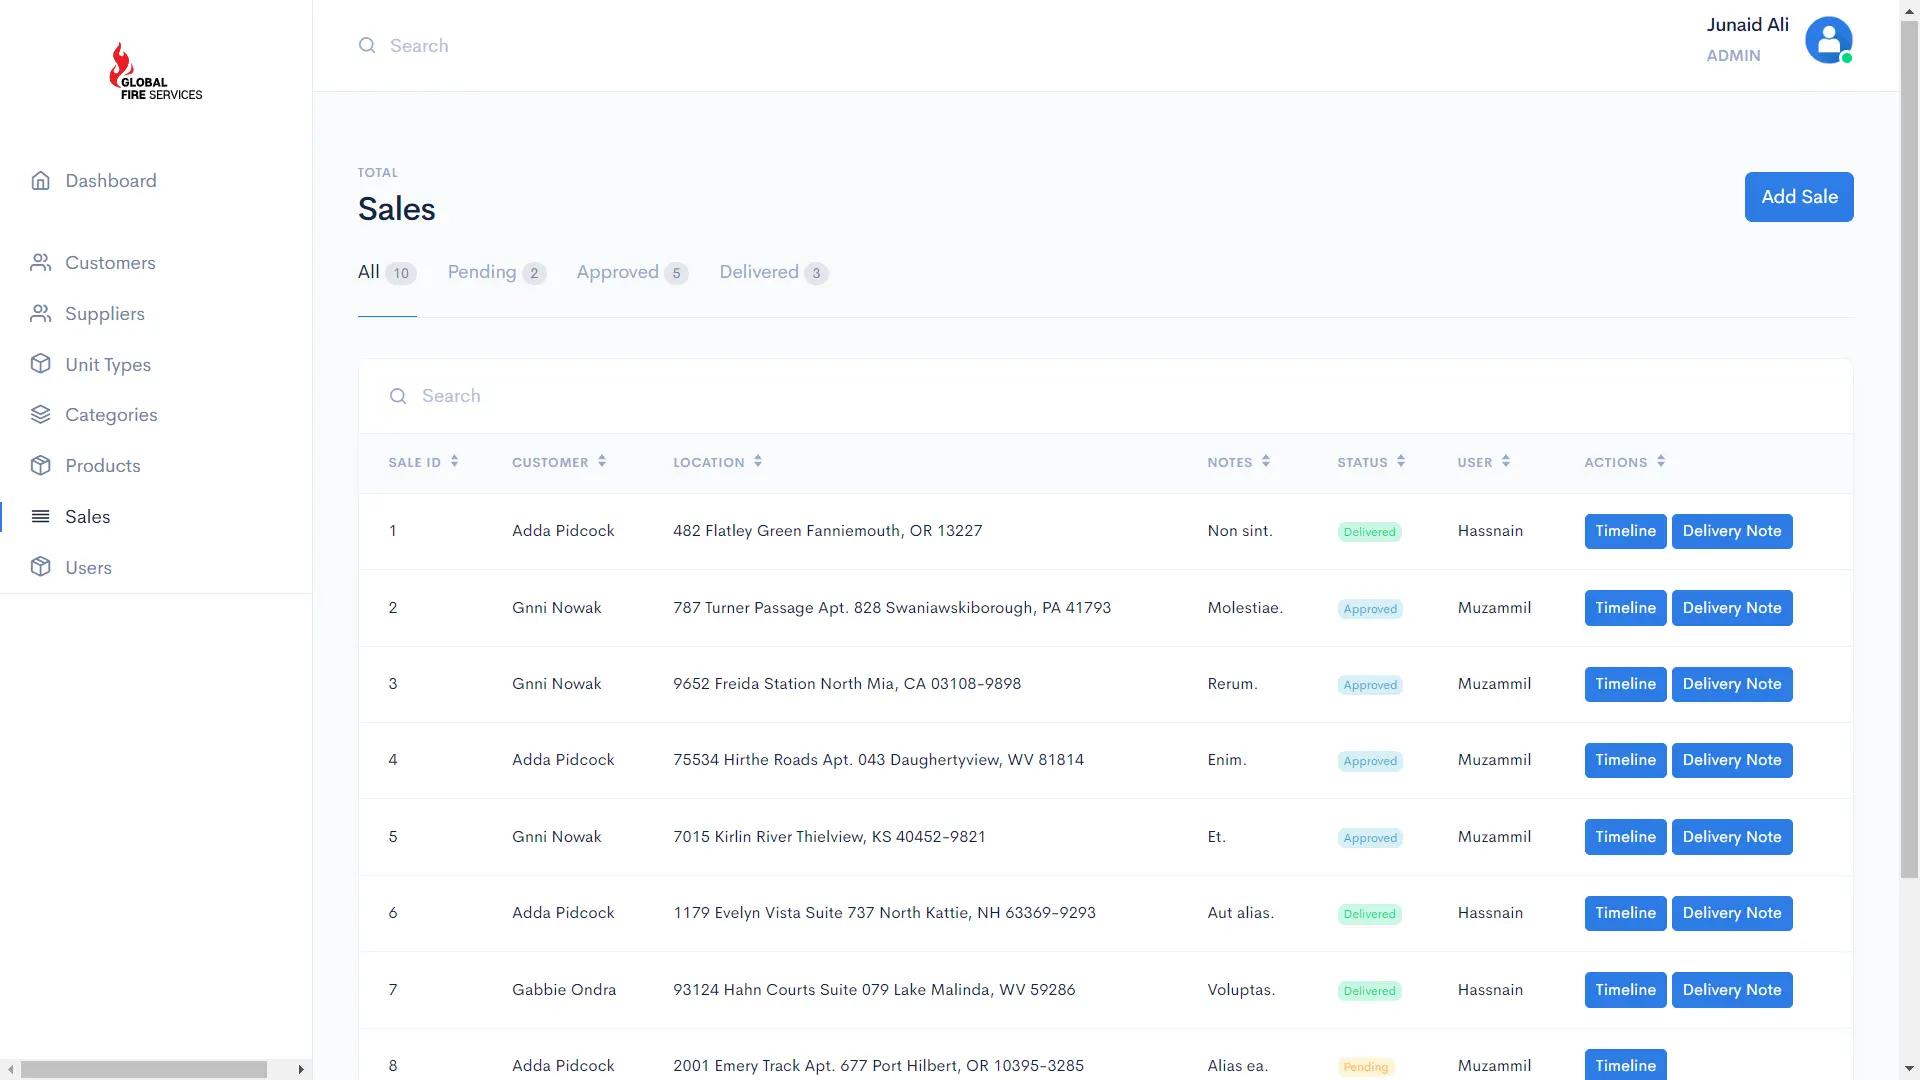Sort table by Sale ID arrows

tap(455, 462)
